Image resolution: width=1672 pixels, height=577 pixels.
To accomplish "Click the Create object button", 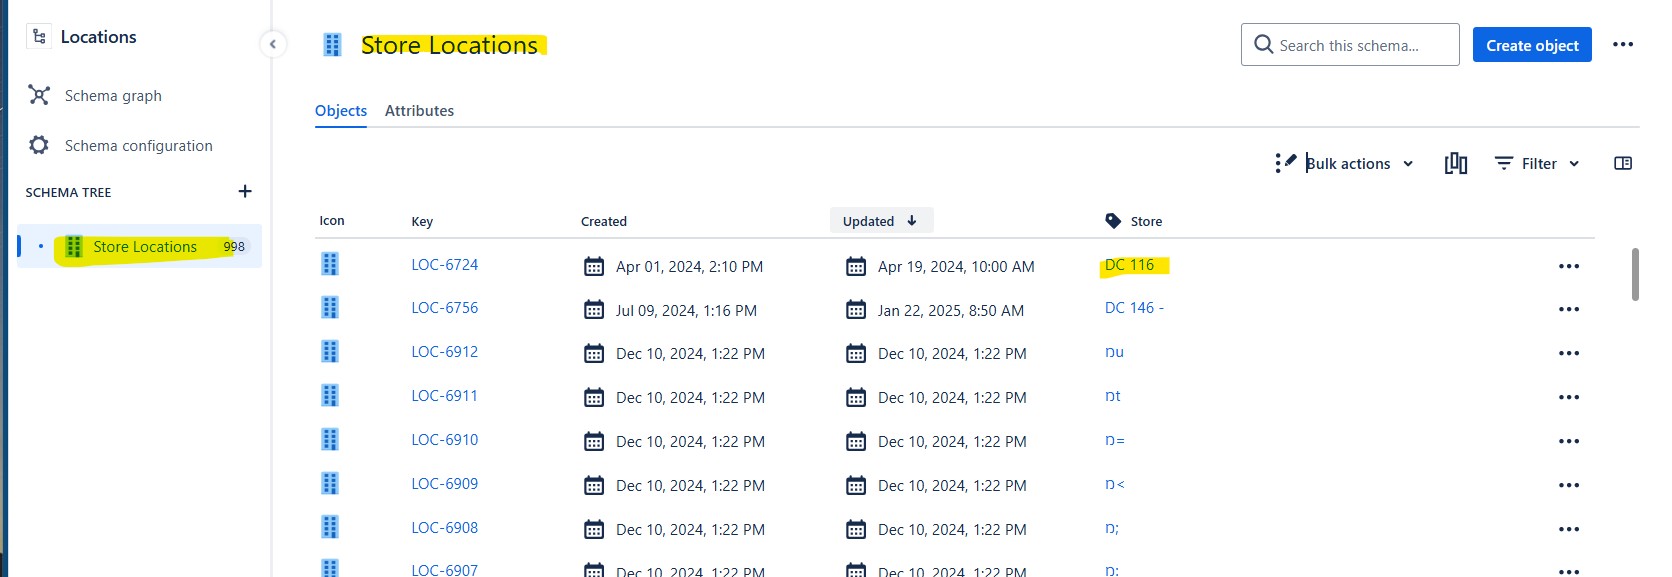I will click(x=1532, y=45).
